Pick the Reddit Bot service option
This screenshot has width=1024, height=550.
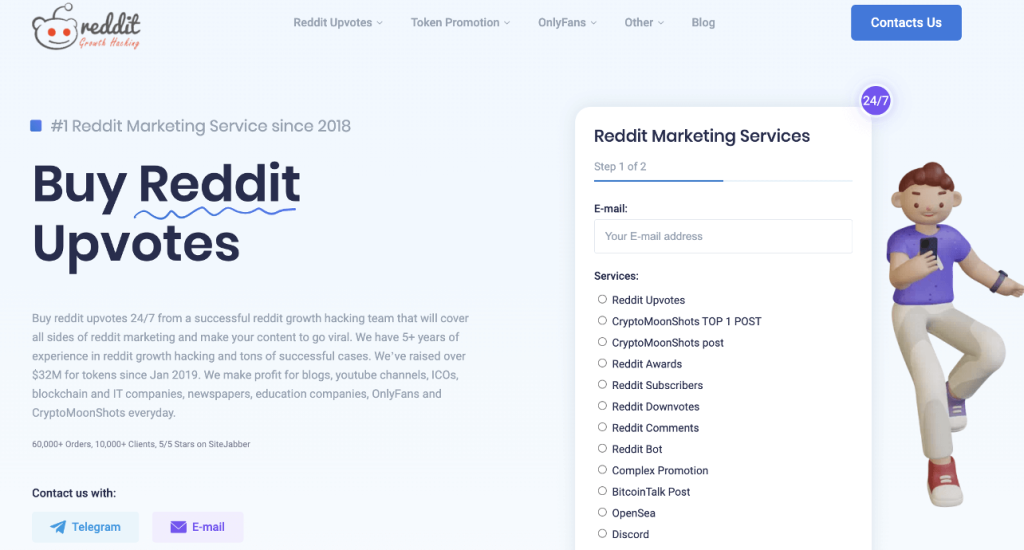click(602, 448)
